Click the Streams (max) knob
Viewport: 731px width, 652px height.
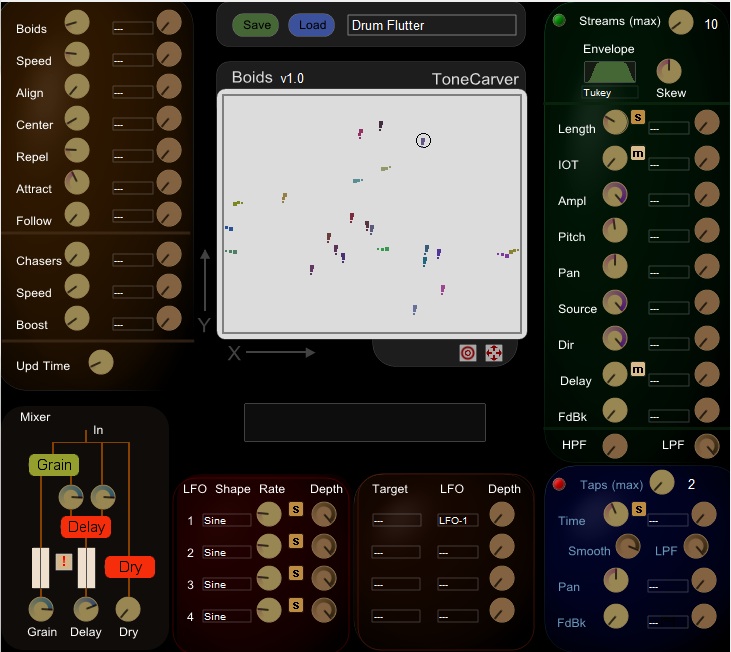(681, 22)
